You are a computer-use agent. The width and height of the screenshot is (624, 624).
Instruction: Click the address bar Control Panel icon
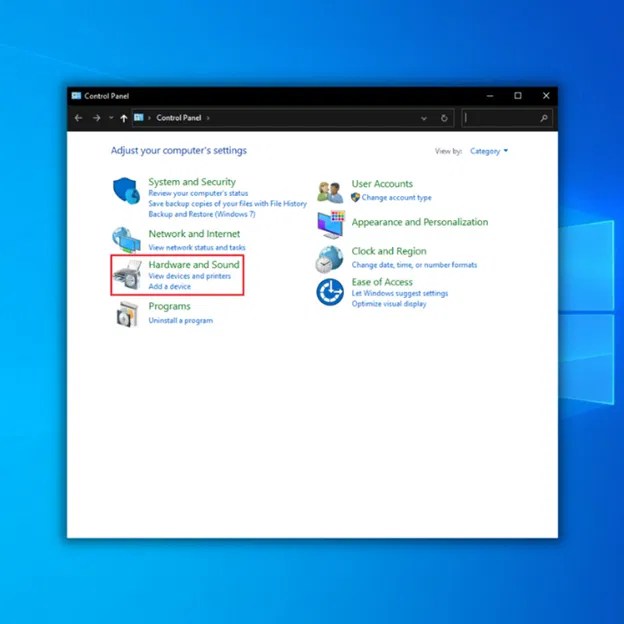tap(138, 117)
